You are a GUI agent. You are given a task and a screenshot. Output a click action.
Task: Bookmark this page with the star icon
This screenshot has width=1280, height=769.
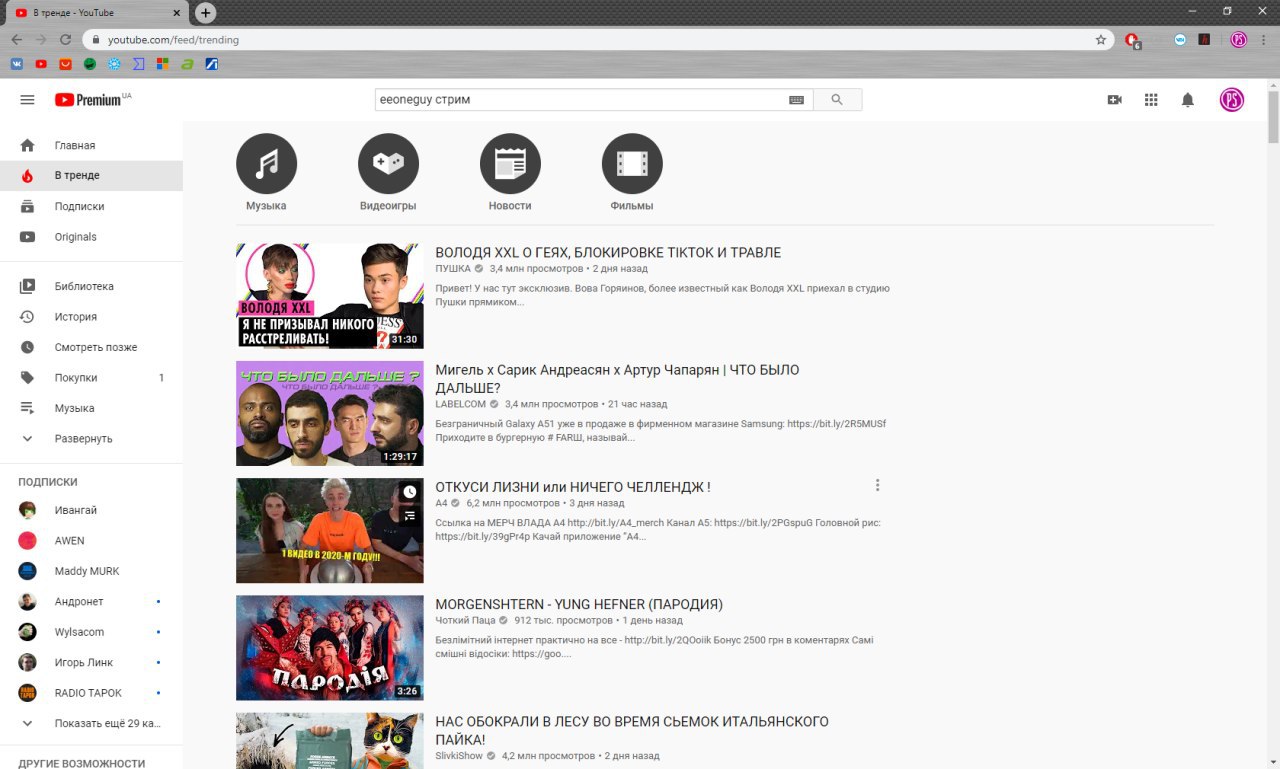click(1101, 40)
